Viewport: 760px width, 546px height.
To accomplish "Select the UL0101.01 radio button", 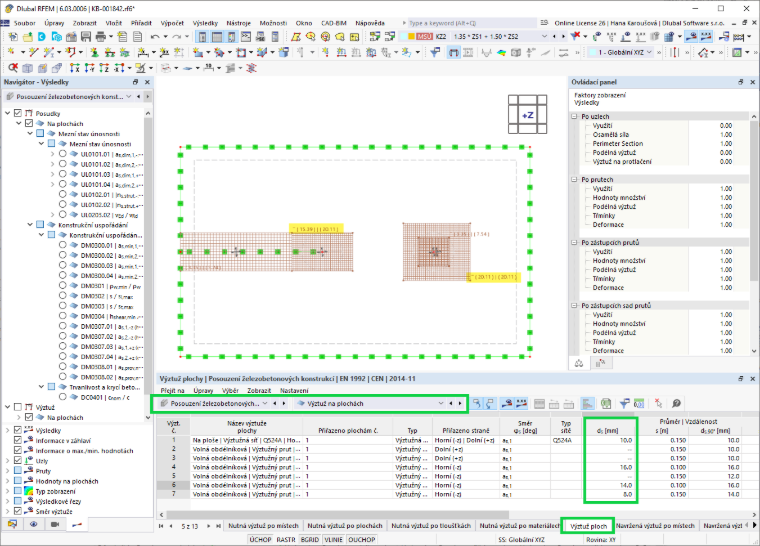I will tap(63, 154).
